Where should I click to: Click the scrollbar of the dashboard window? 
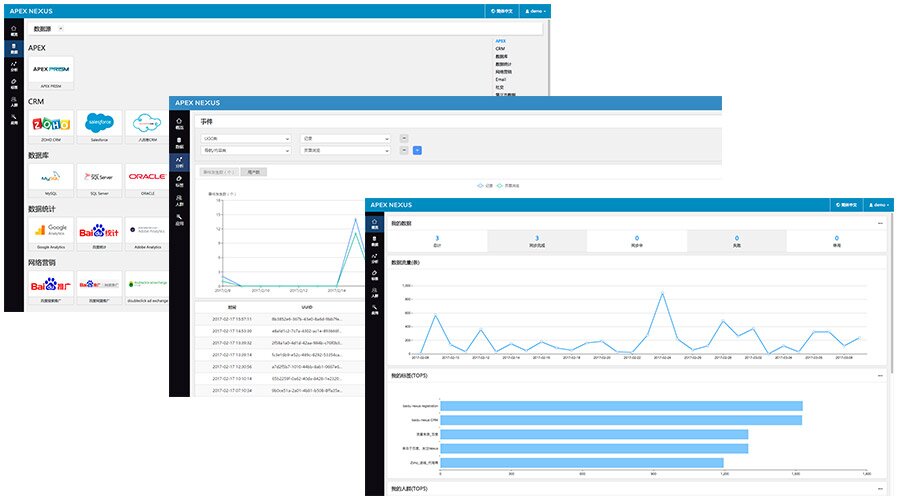click(x=892, y=293)
